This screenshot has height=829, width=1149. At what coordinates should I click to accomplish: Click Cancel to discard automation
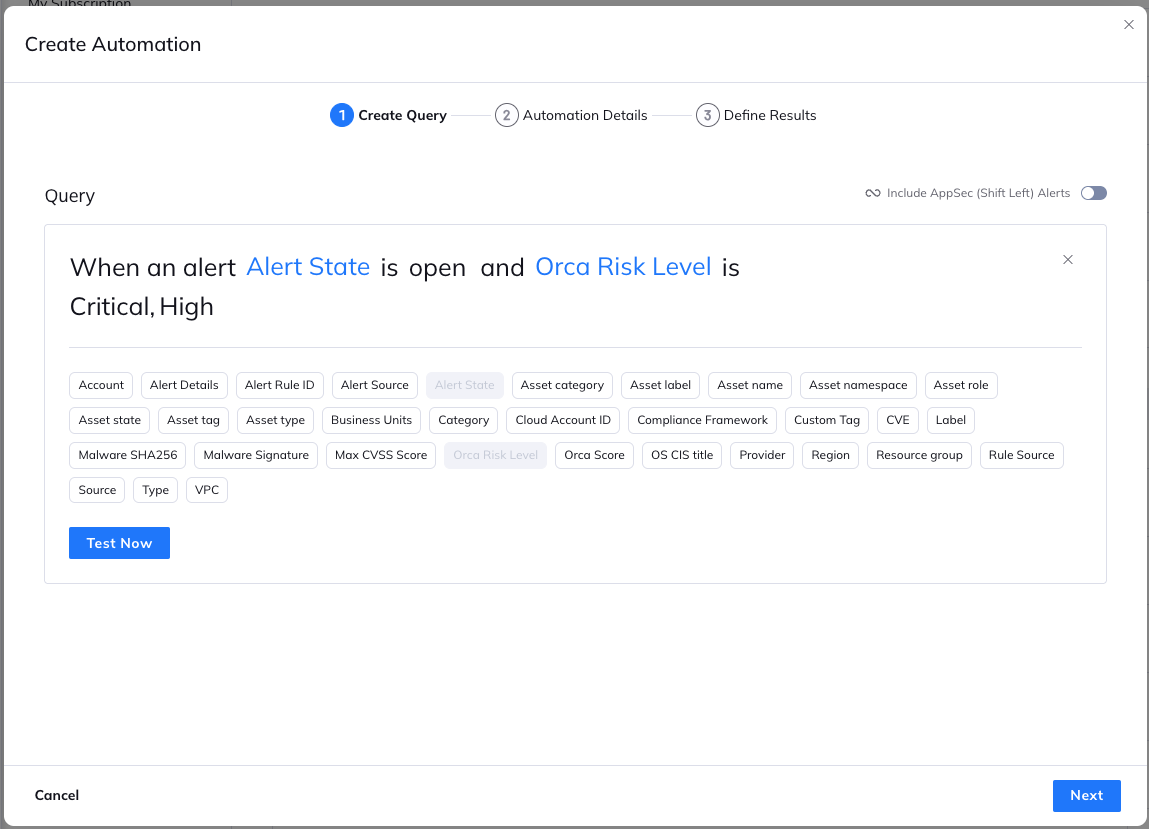pos(56,795)
